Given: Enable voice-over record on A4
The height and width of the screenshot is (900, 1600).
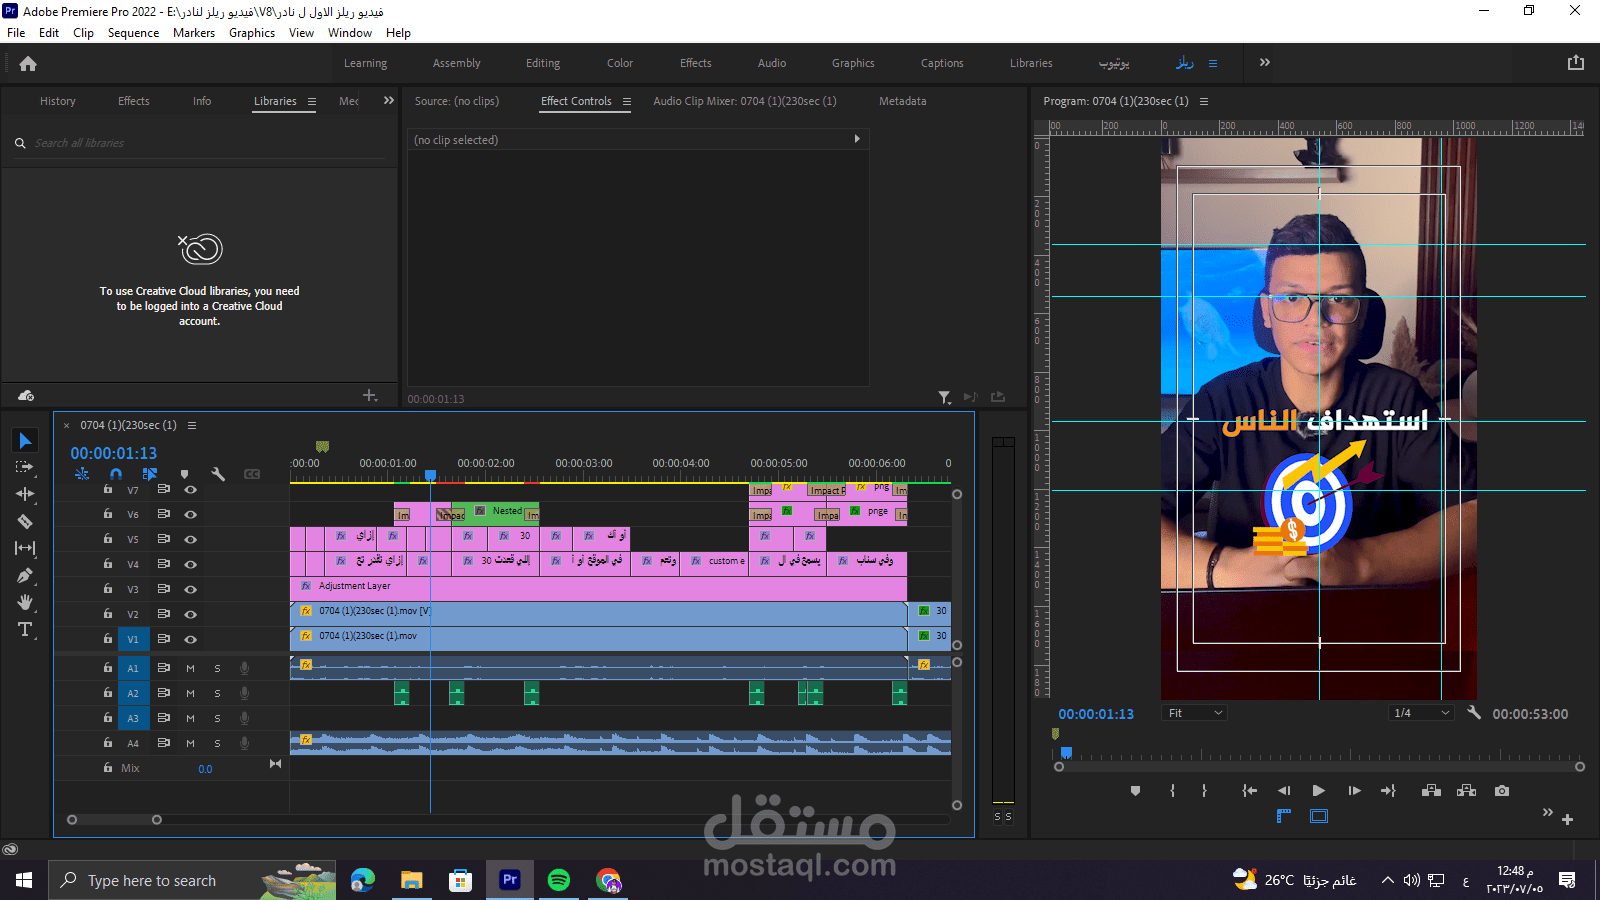Looking at the screenshot, I should [244, 743].
